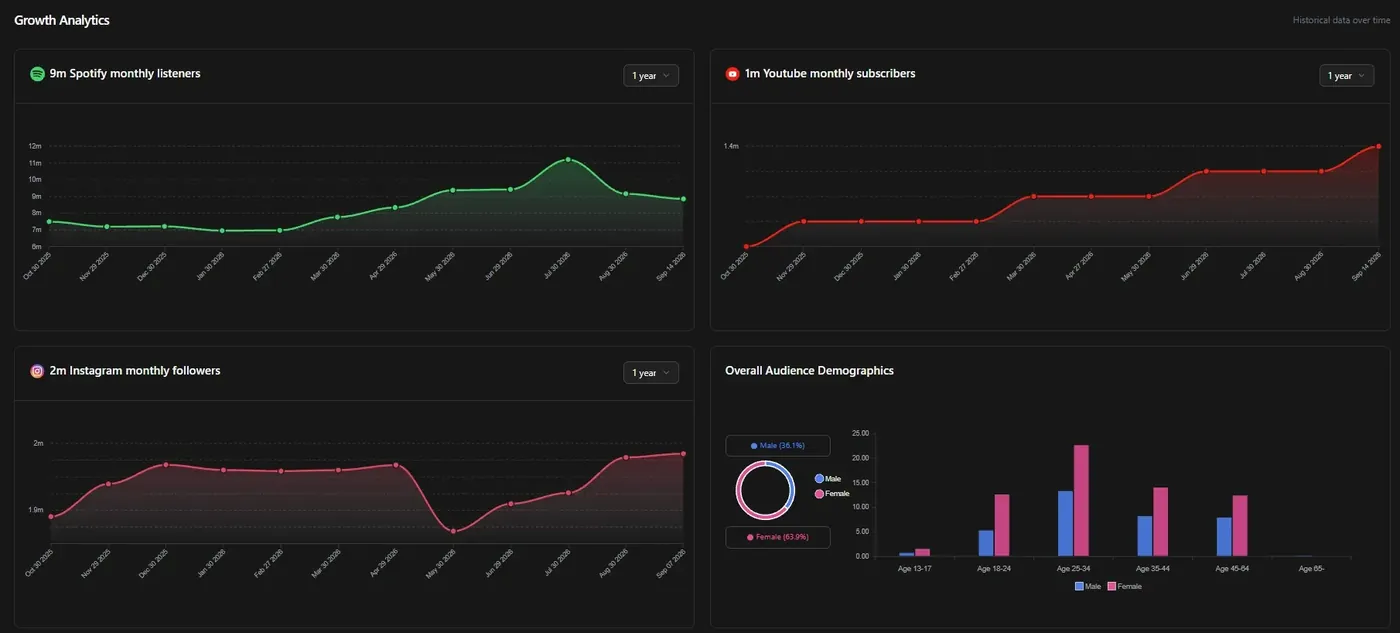Screen dimensions: 1400x633
Task: Click the Male (36.1%) pill label
Action: (x=778, y=445)
